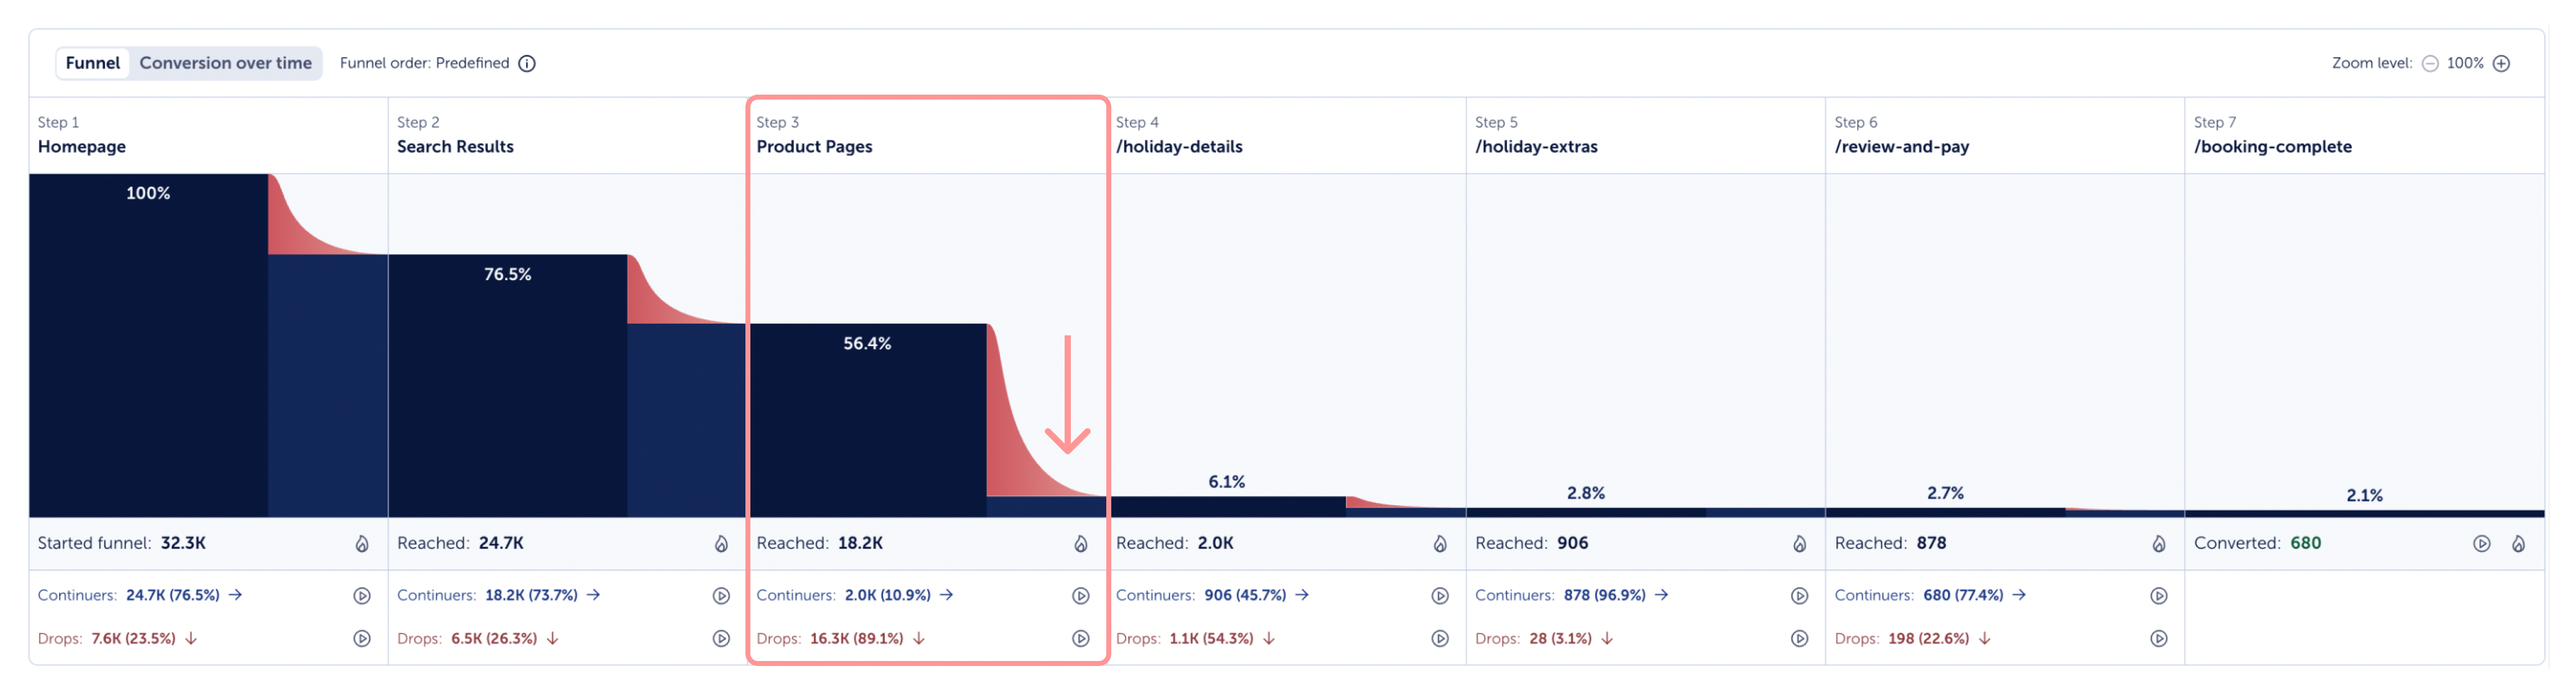The width and height of the screenshot is (2576, 694).
Task: Open Continuers 2.0K (10.9%) link
Action: coord(887,596)
